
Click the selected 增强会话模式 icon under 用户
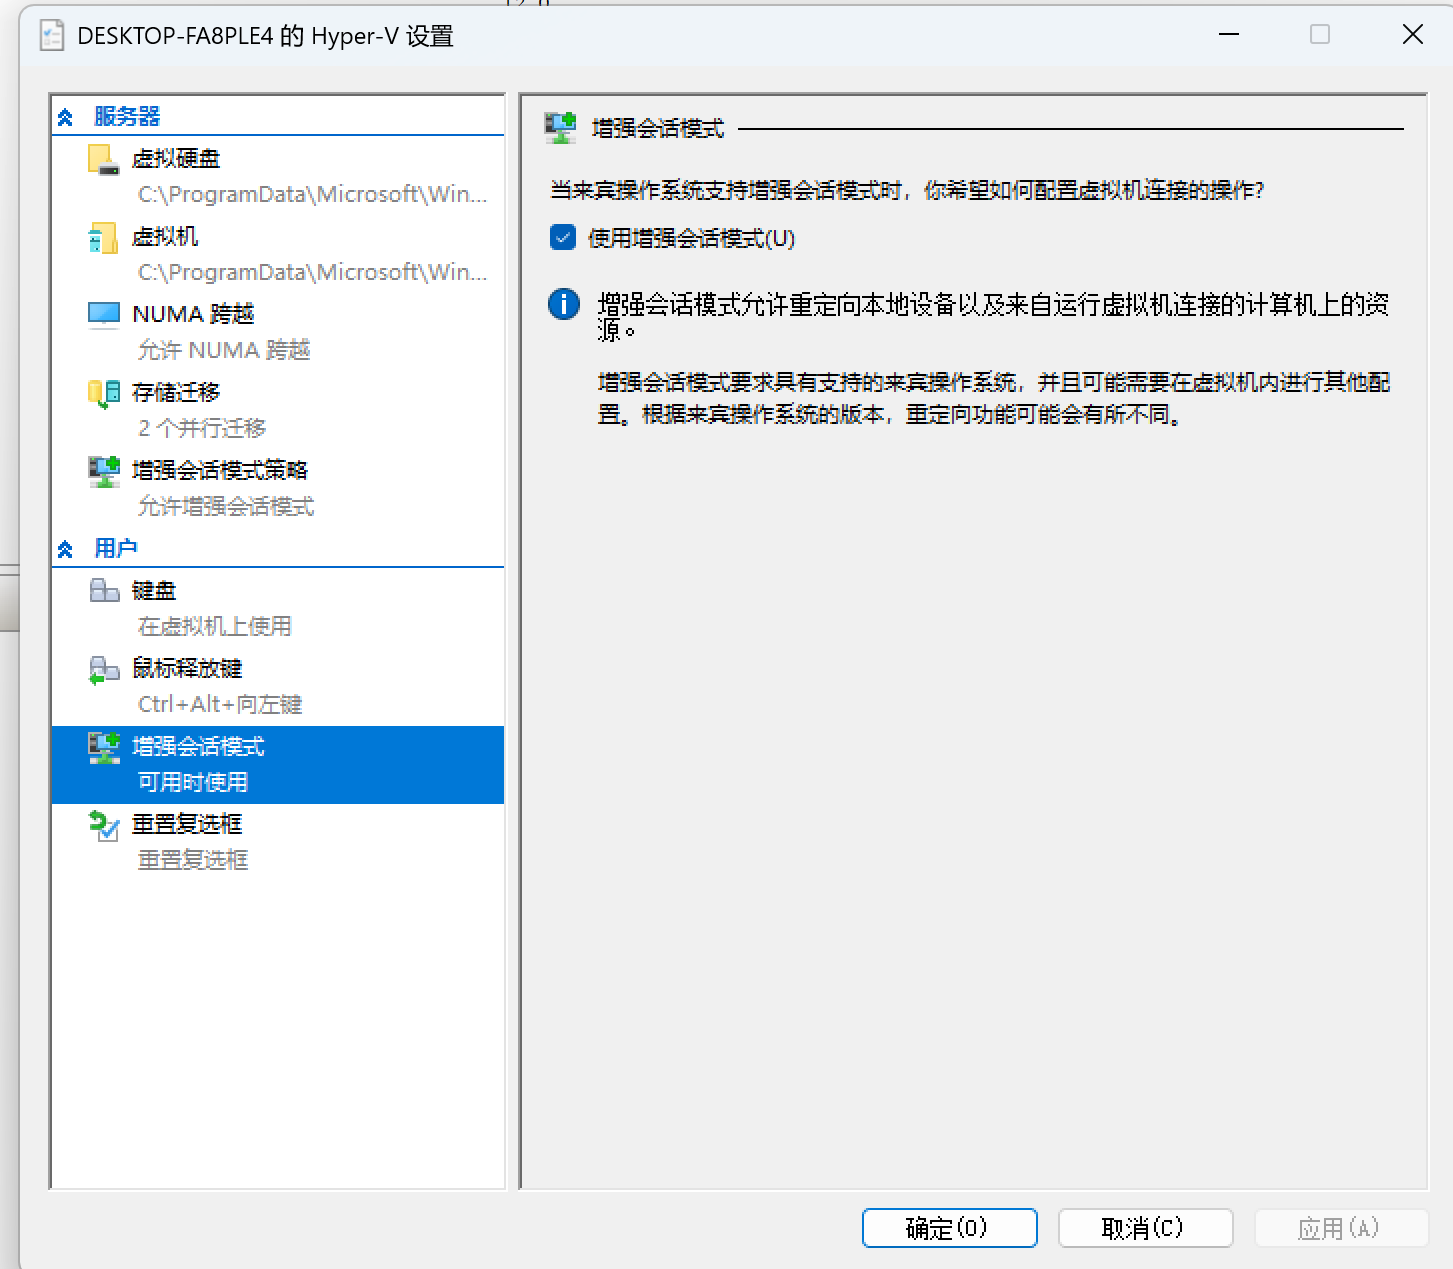point(104,747)
